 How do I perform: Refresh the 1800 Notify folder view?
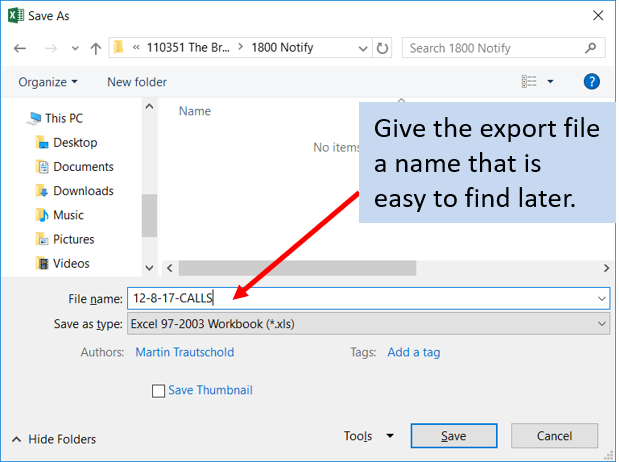click(383, 48)
